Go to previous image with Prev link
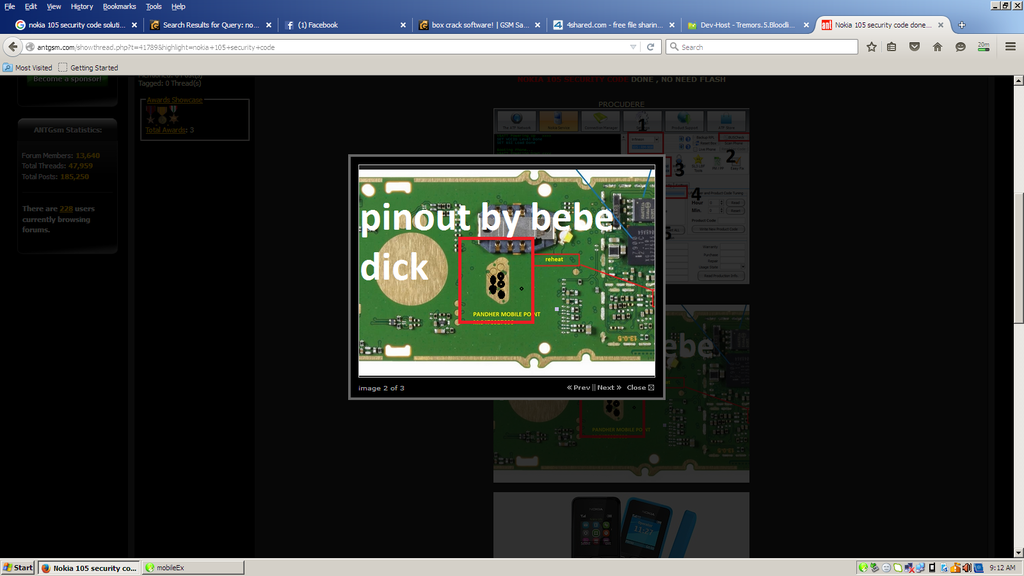The height and width of the screenshot is (576, 1024). pos(578,388)
